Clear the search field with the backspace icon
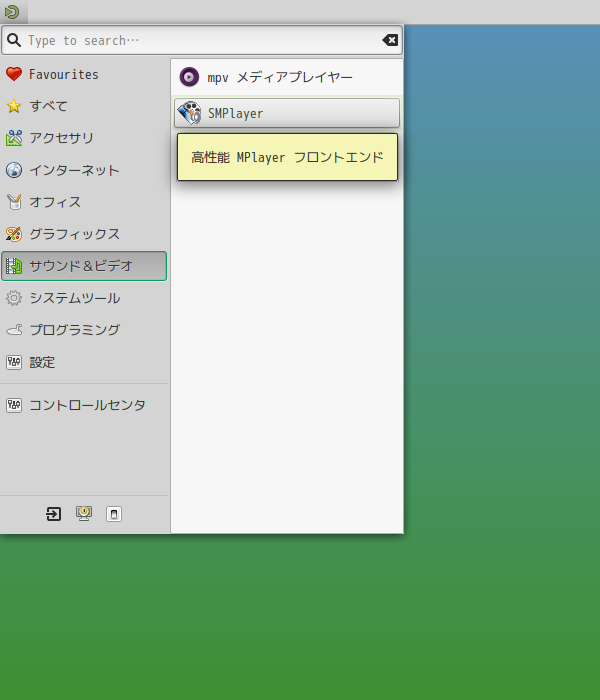Image resolution: width=600 pixels, height=700 pixels. point(390,40)
